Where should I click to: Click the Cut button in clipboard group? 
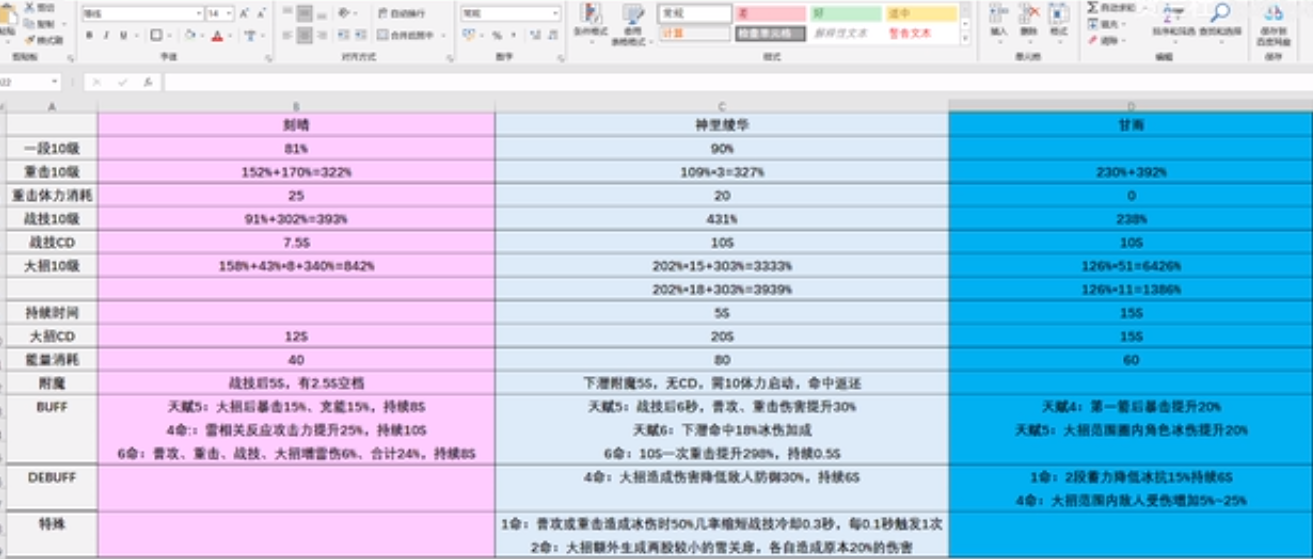pyautogui.click(x=40, y=7)
